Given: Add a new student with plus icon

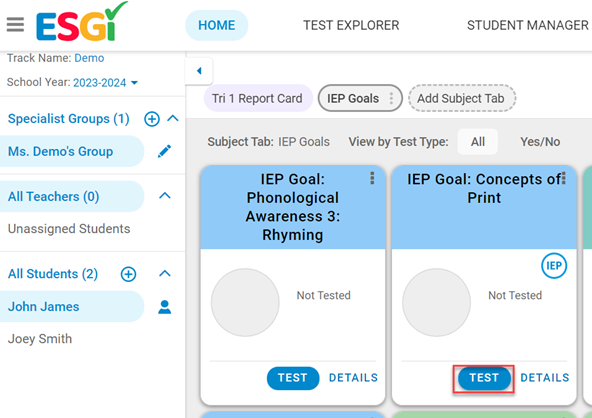Looking at the screenshot, I should 128,274.
